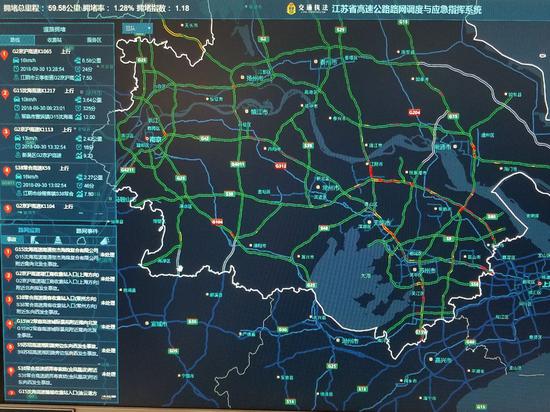Click congestion marker 4 for S38常合高速K56
The height and width of the screenshot is (412, 550).
[x=7, y=171]
